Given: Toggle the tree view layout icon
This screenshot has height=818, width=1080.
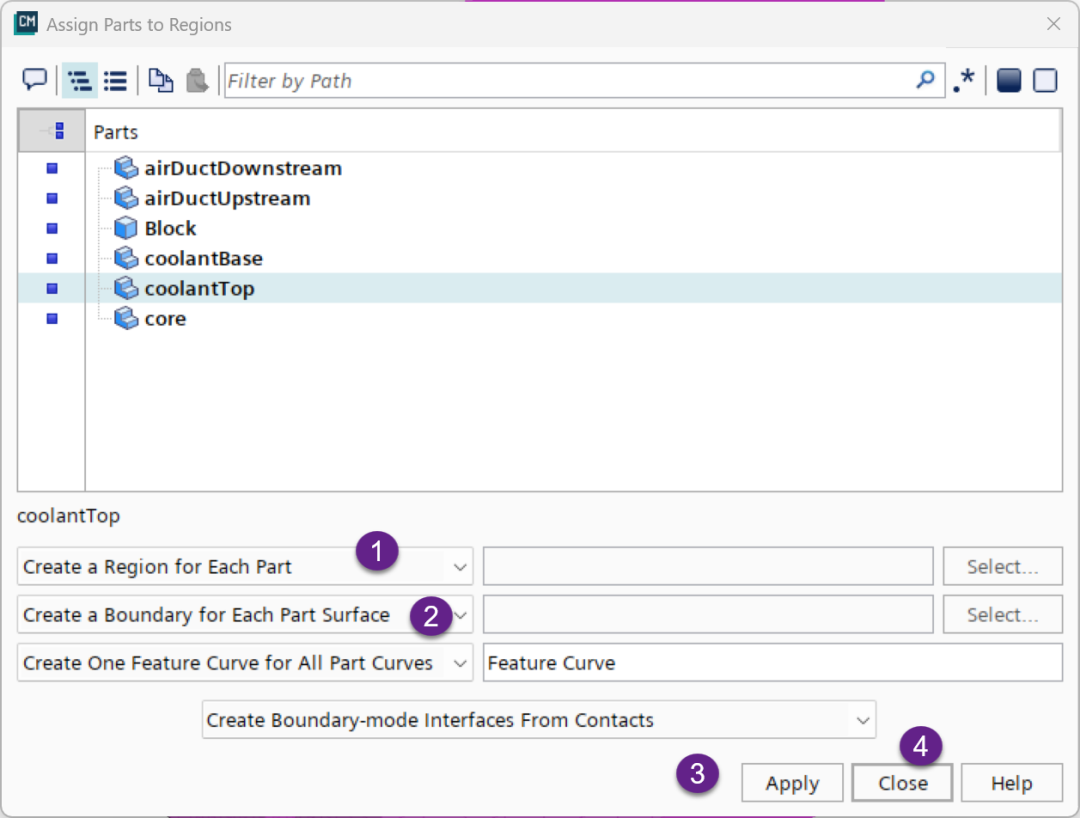Looking at the screenshot, I should click(80, 81).
